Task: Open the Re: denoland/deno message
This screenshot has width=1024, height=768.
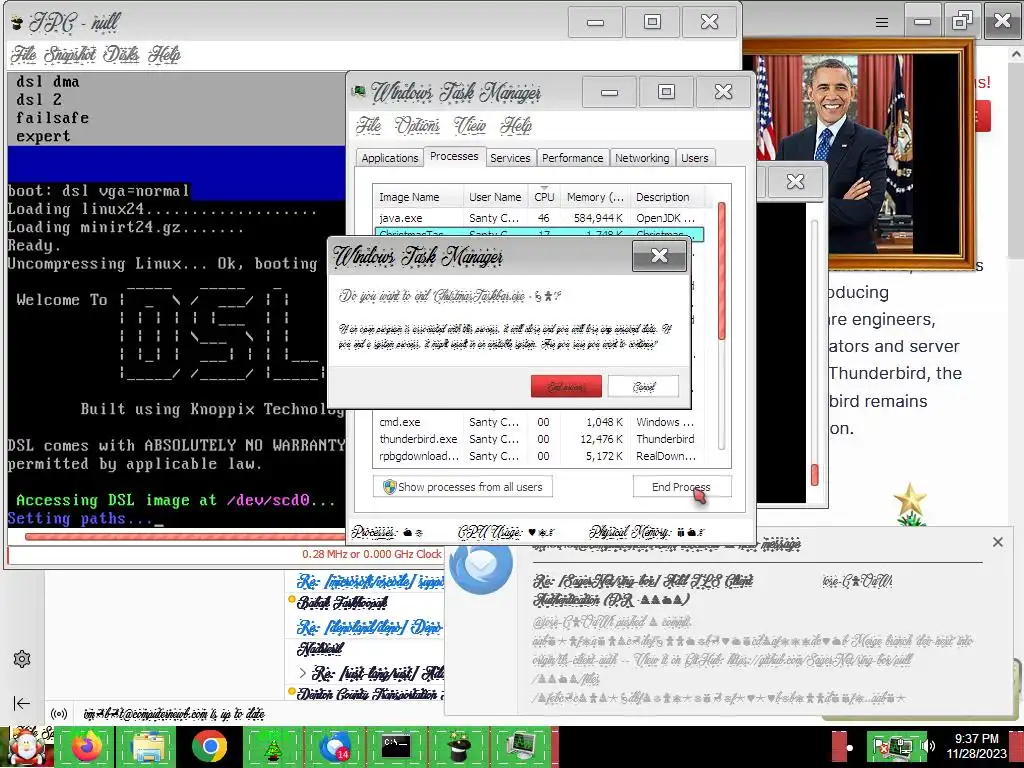Action: pyautogui.click(x=370, y=628)
